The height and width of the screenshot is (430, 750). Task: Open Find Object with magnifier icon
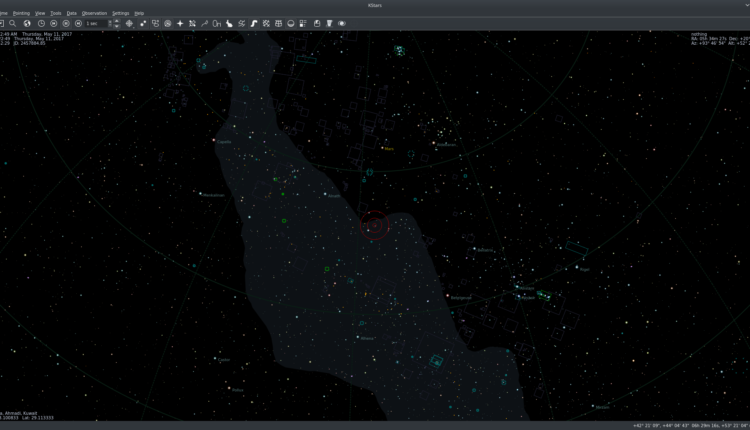pyautogui.click(x=12, y=22)
